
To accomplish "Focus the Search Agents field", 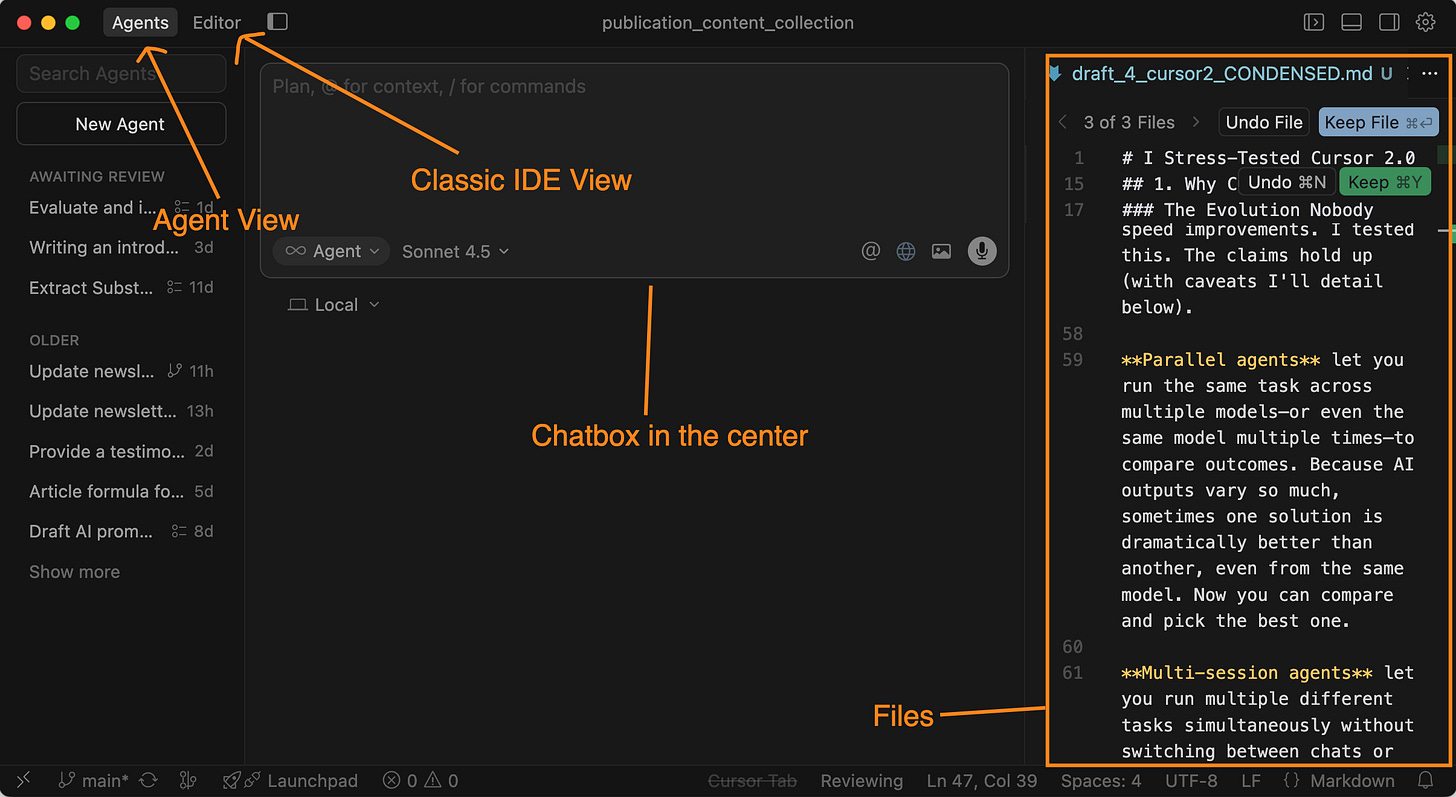I will point(121,73).
